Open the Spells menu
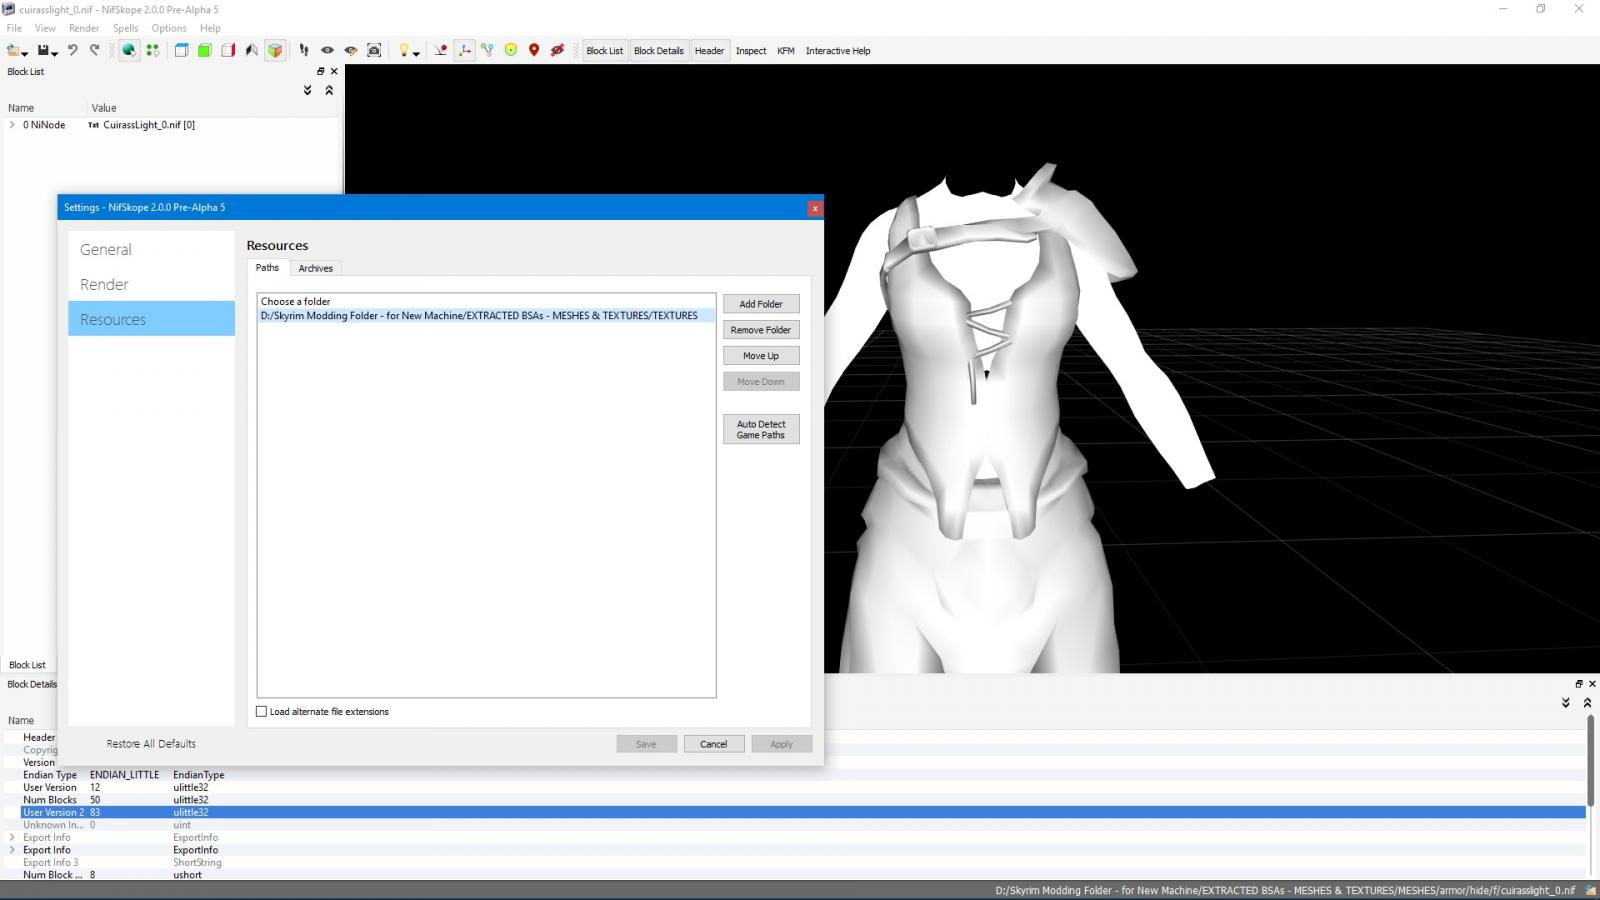 [126, 28]
